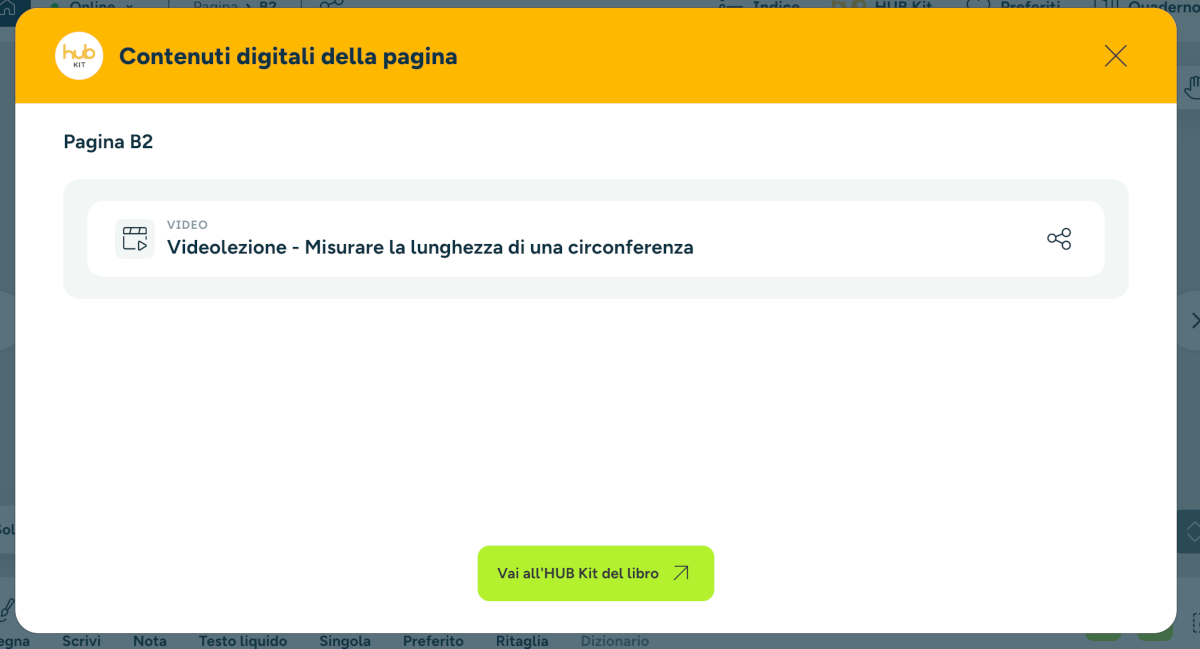Viewport: 1200px width, 649px height.
Task: Open Videolezione - Misurare la lunghezza di una circonferenza
Action: 596,238
